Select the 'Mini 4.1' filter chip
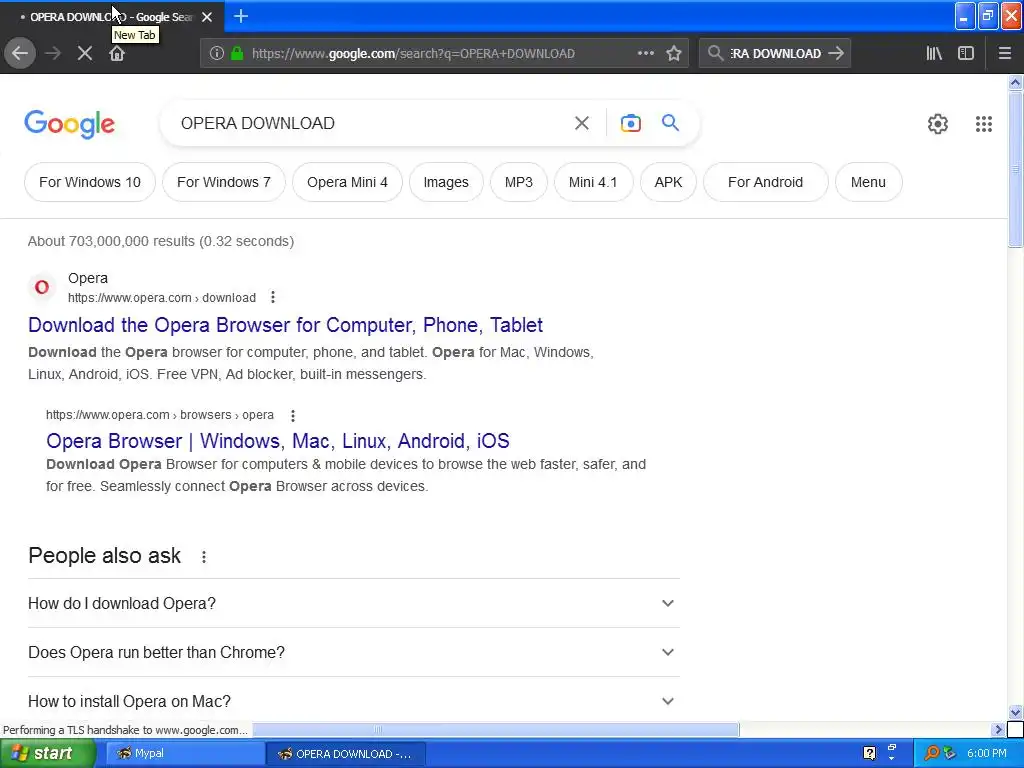 point(593,182)
